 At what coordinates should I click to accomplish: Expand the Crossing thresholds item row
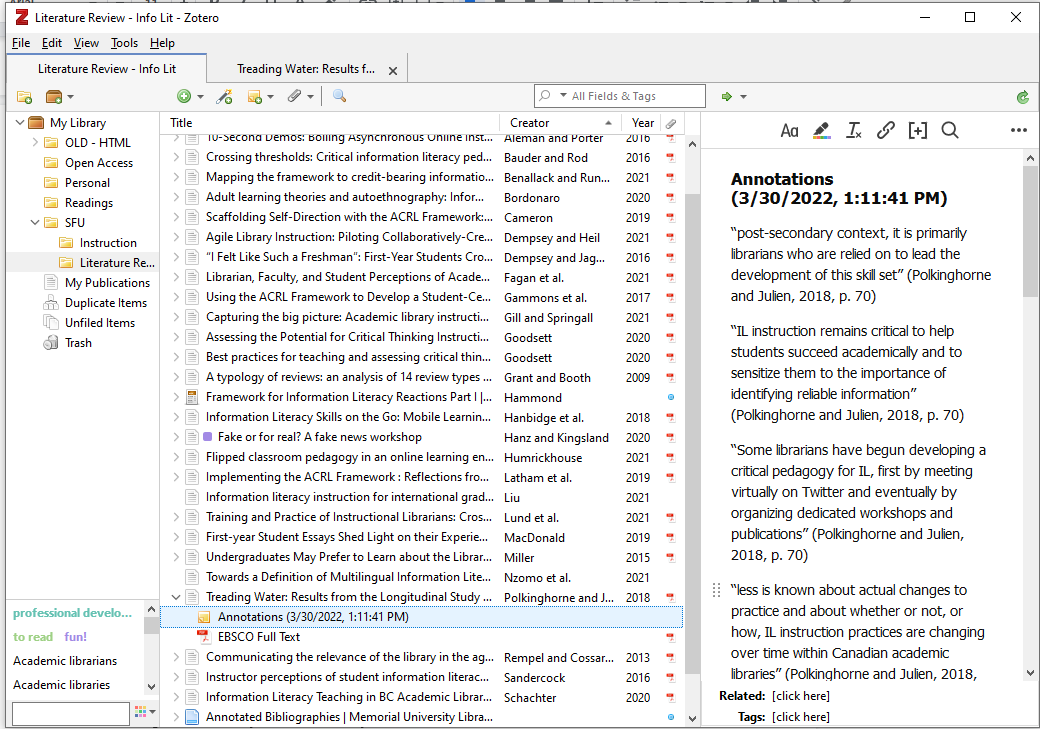tap(176, 158)
